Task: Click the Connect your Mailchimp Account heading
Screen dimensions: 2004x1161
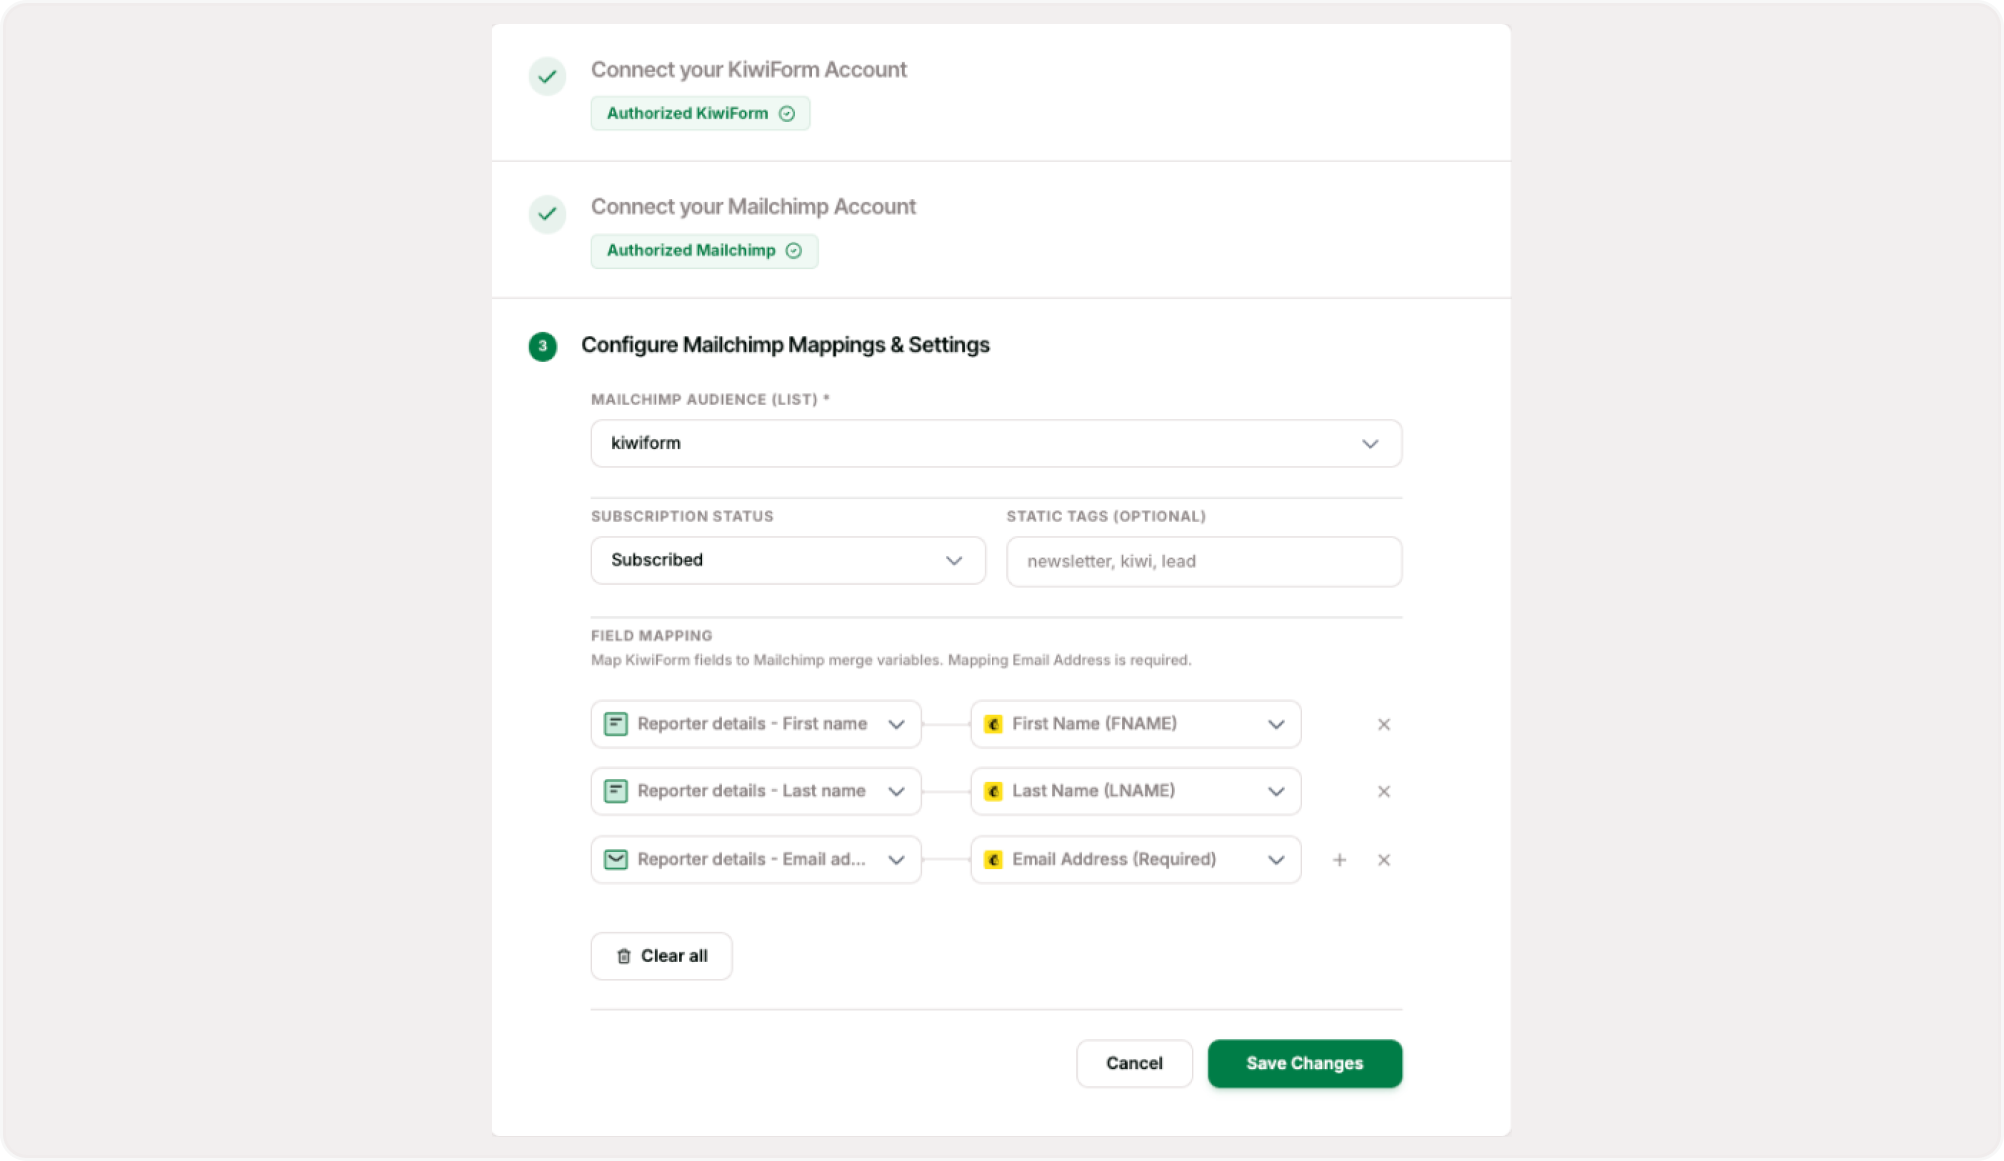Action: pos(753,207)
